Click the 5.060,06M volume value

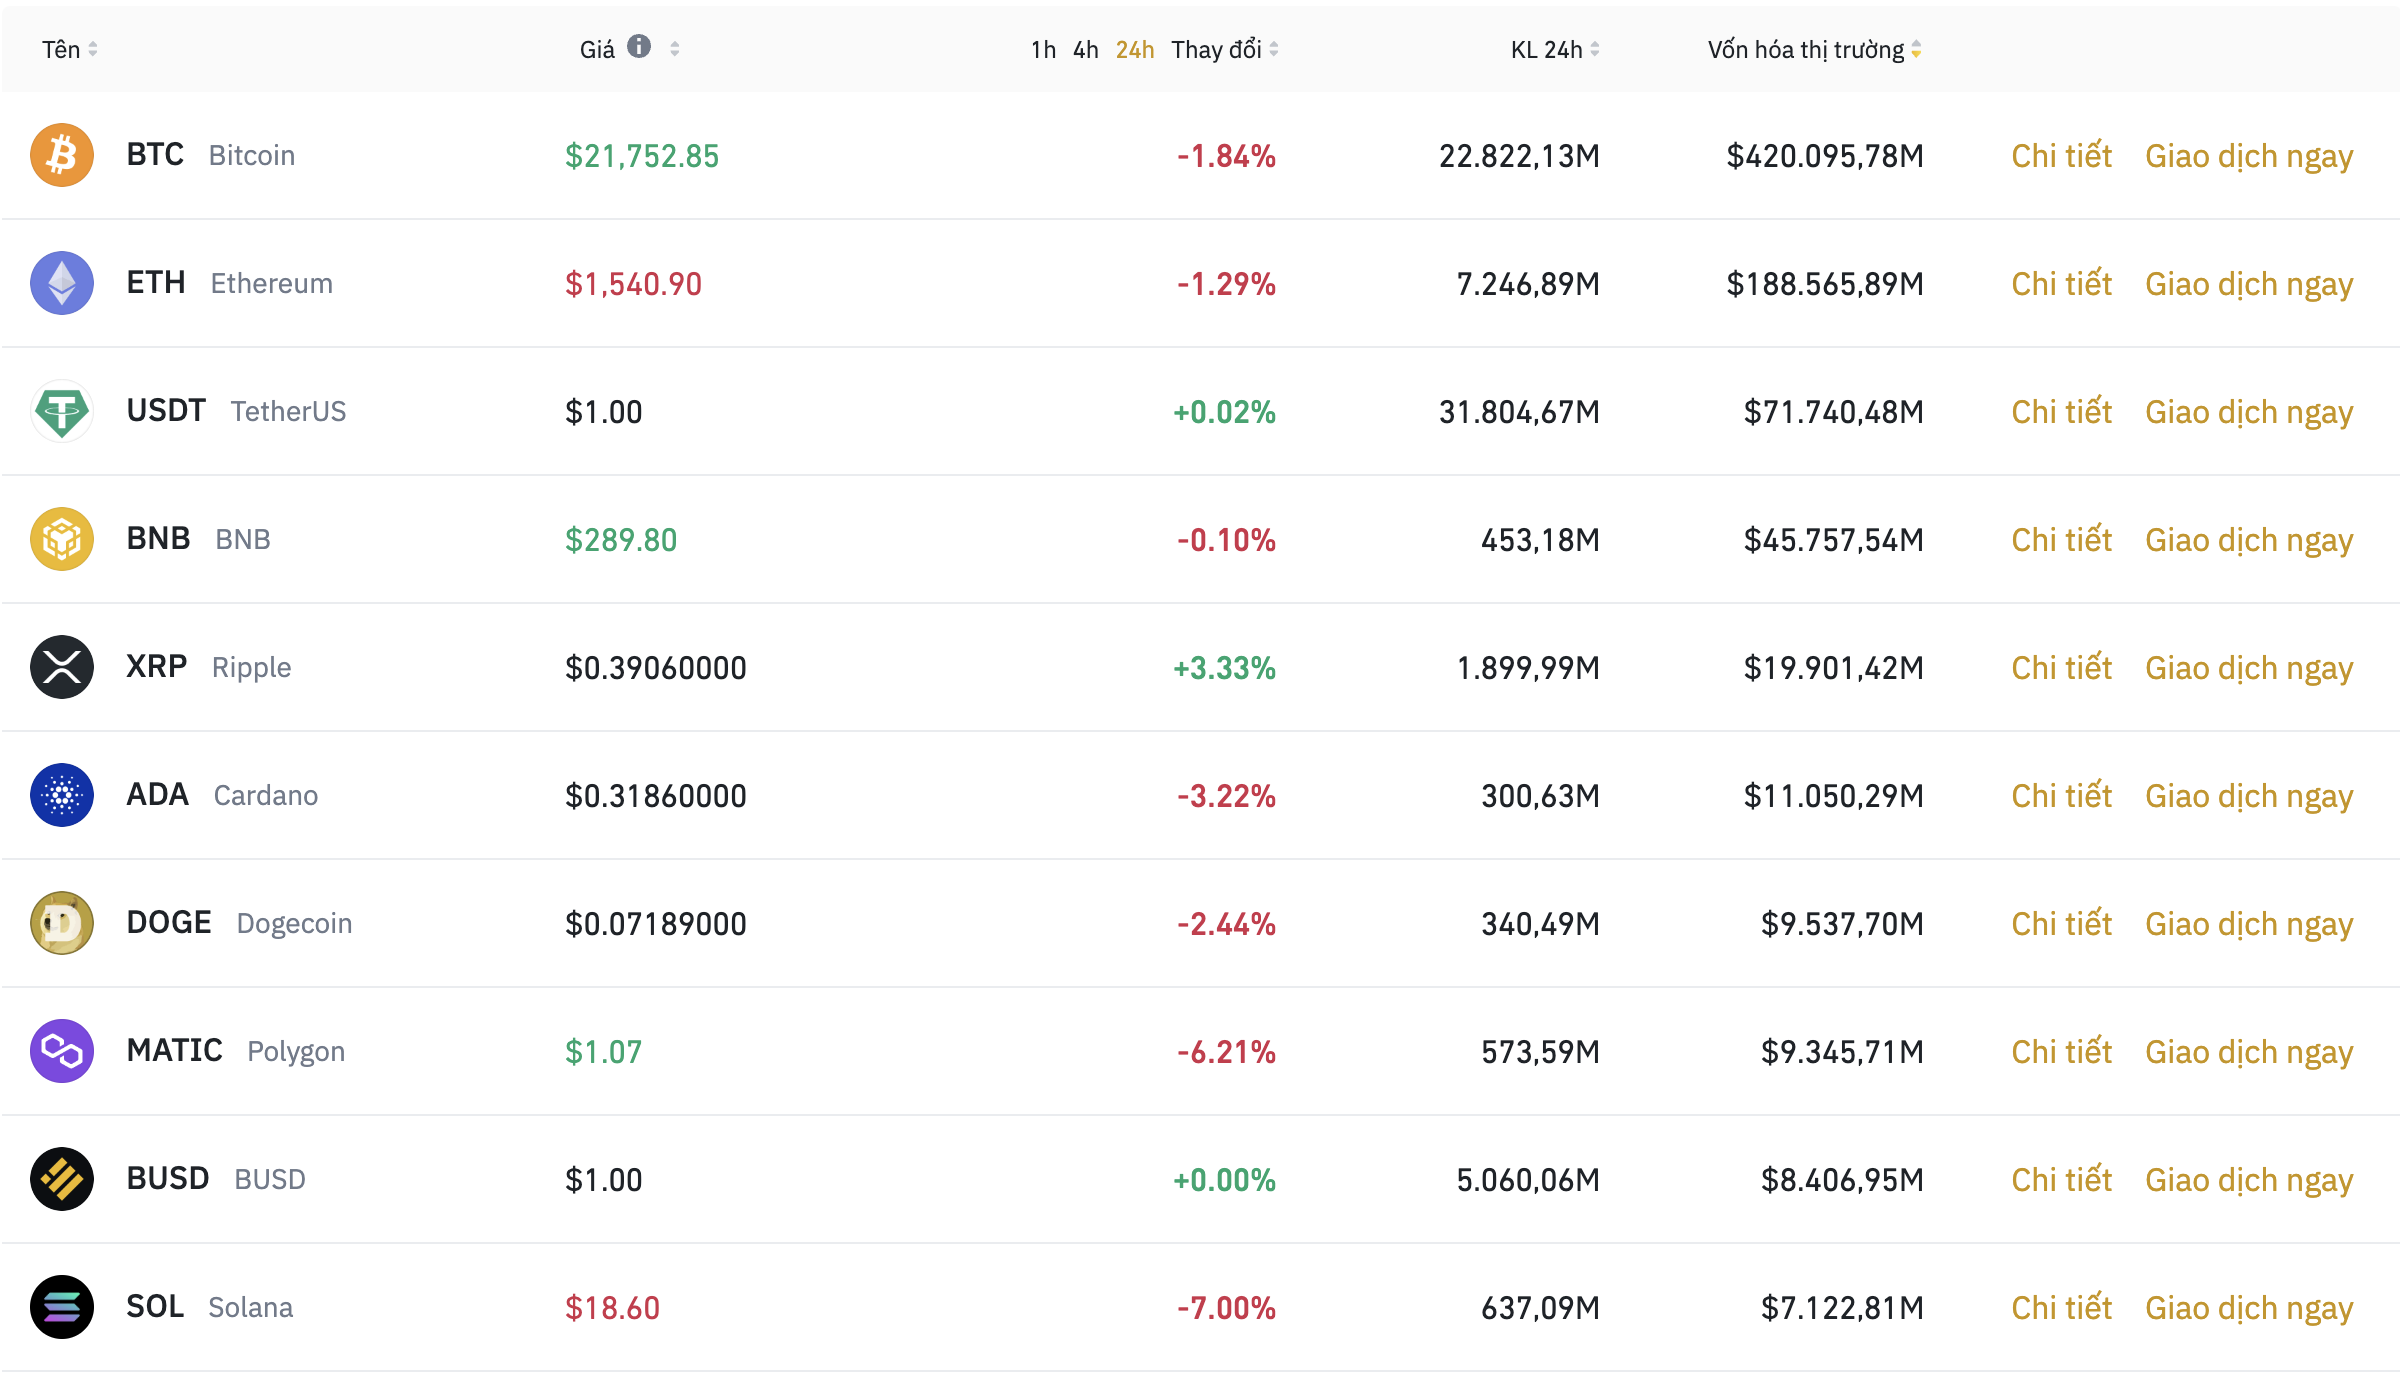(1528, 1180)
